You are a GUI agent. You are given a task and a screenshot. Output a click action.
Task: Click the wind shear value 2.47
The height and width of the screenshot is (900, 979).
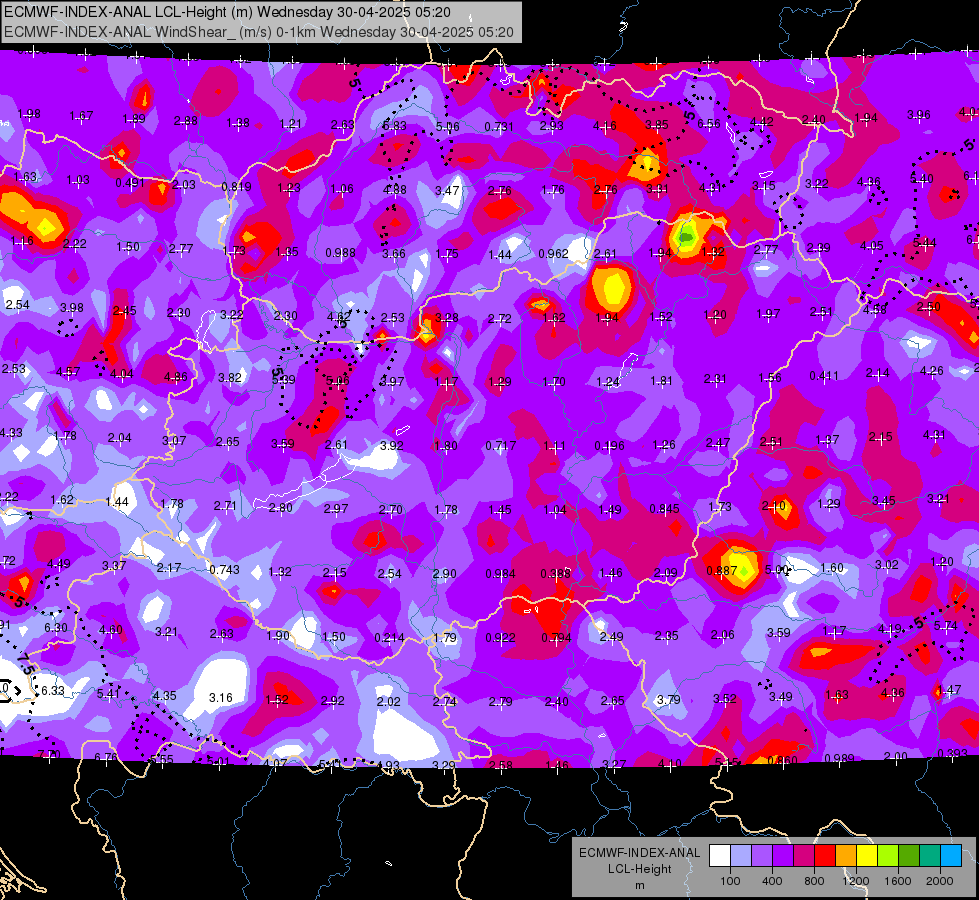(x=718, y=442)
